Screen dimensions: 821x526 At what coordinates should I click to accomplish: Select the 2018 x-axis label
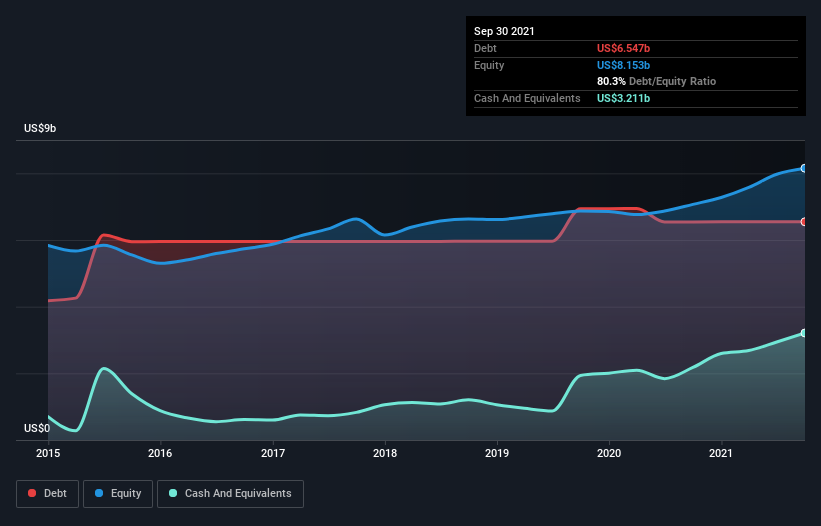click(x=385, y=453)
